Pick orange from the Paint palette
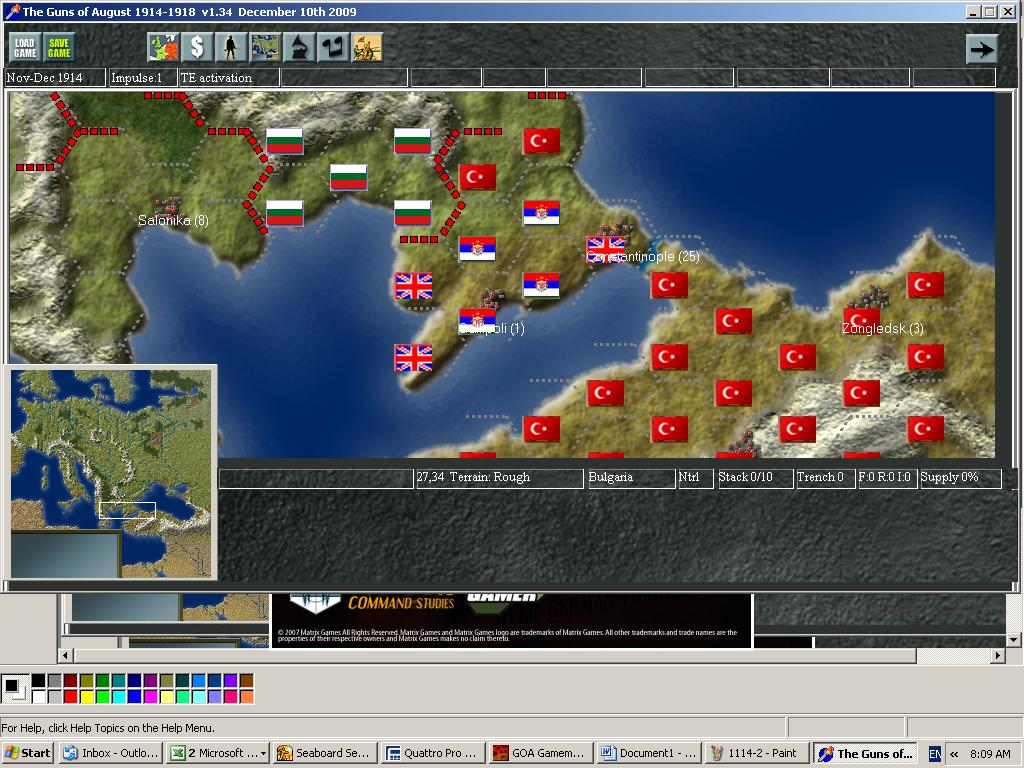 [246, 697]
